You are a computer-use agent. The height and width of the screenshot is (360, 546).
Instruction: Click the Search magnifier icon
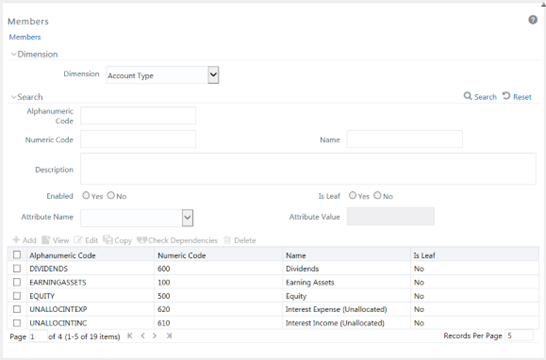pyautogui.click(x=468, y=96)
